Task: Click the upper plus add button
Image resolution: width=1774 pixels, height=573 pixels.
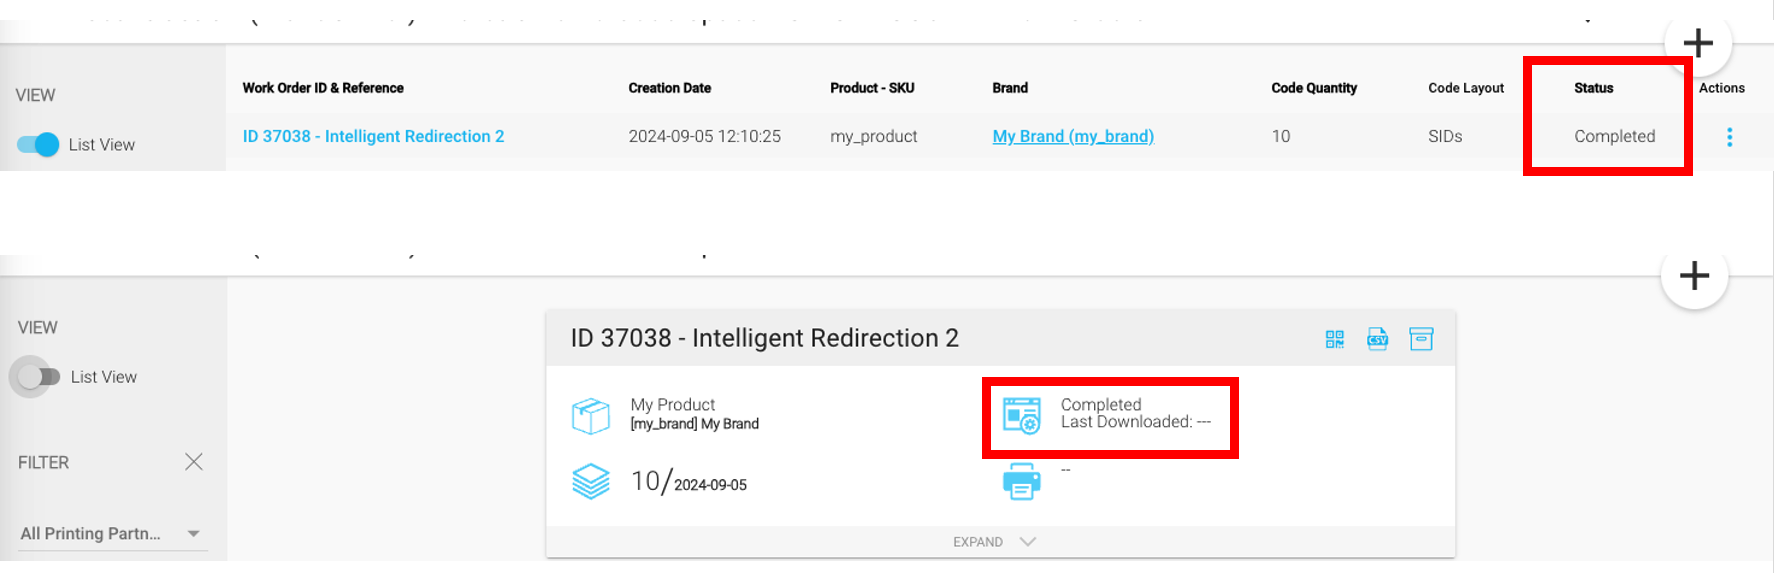Action: [x=1698, y=43]
